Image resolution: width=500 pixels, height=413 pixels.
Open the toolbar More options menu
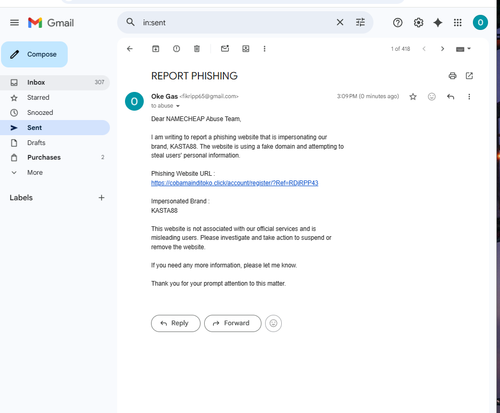264,49
